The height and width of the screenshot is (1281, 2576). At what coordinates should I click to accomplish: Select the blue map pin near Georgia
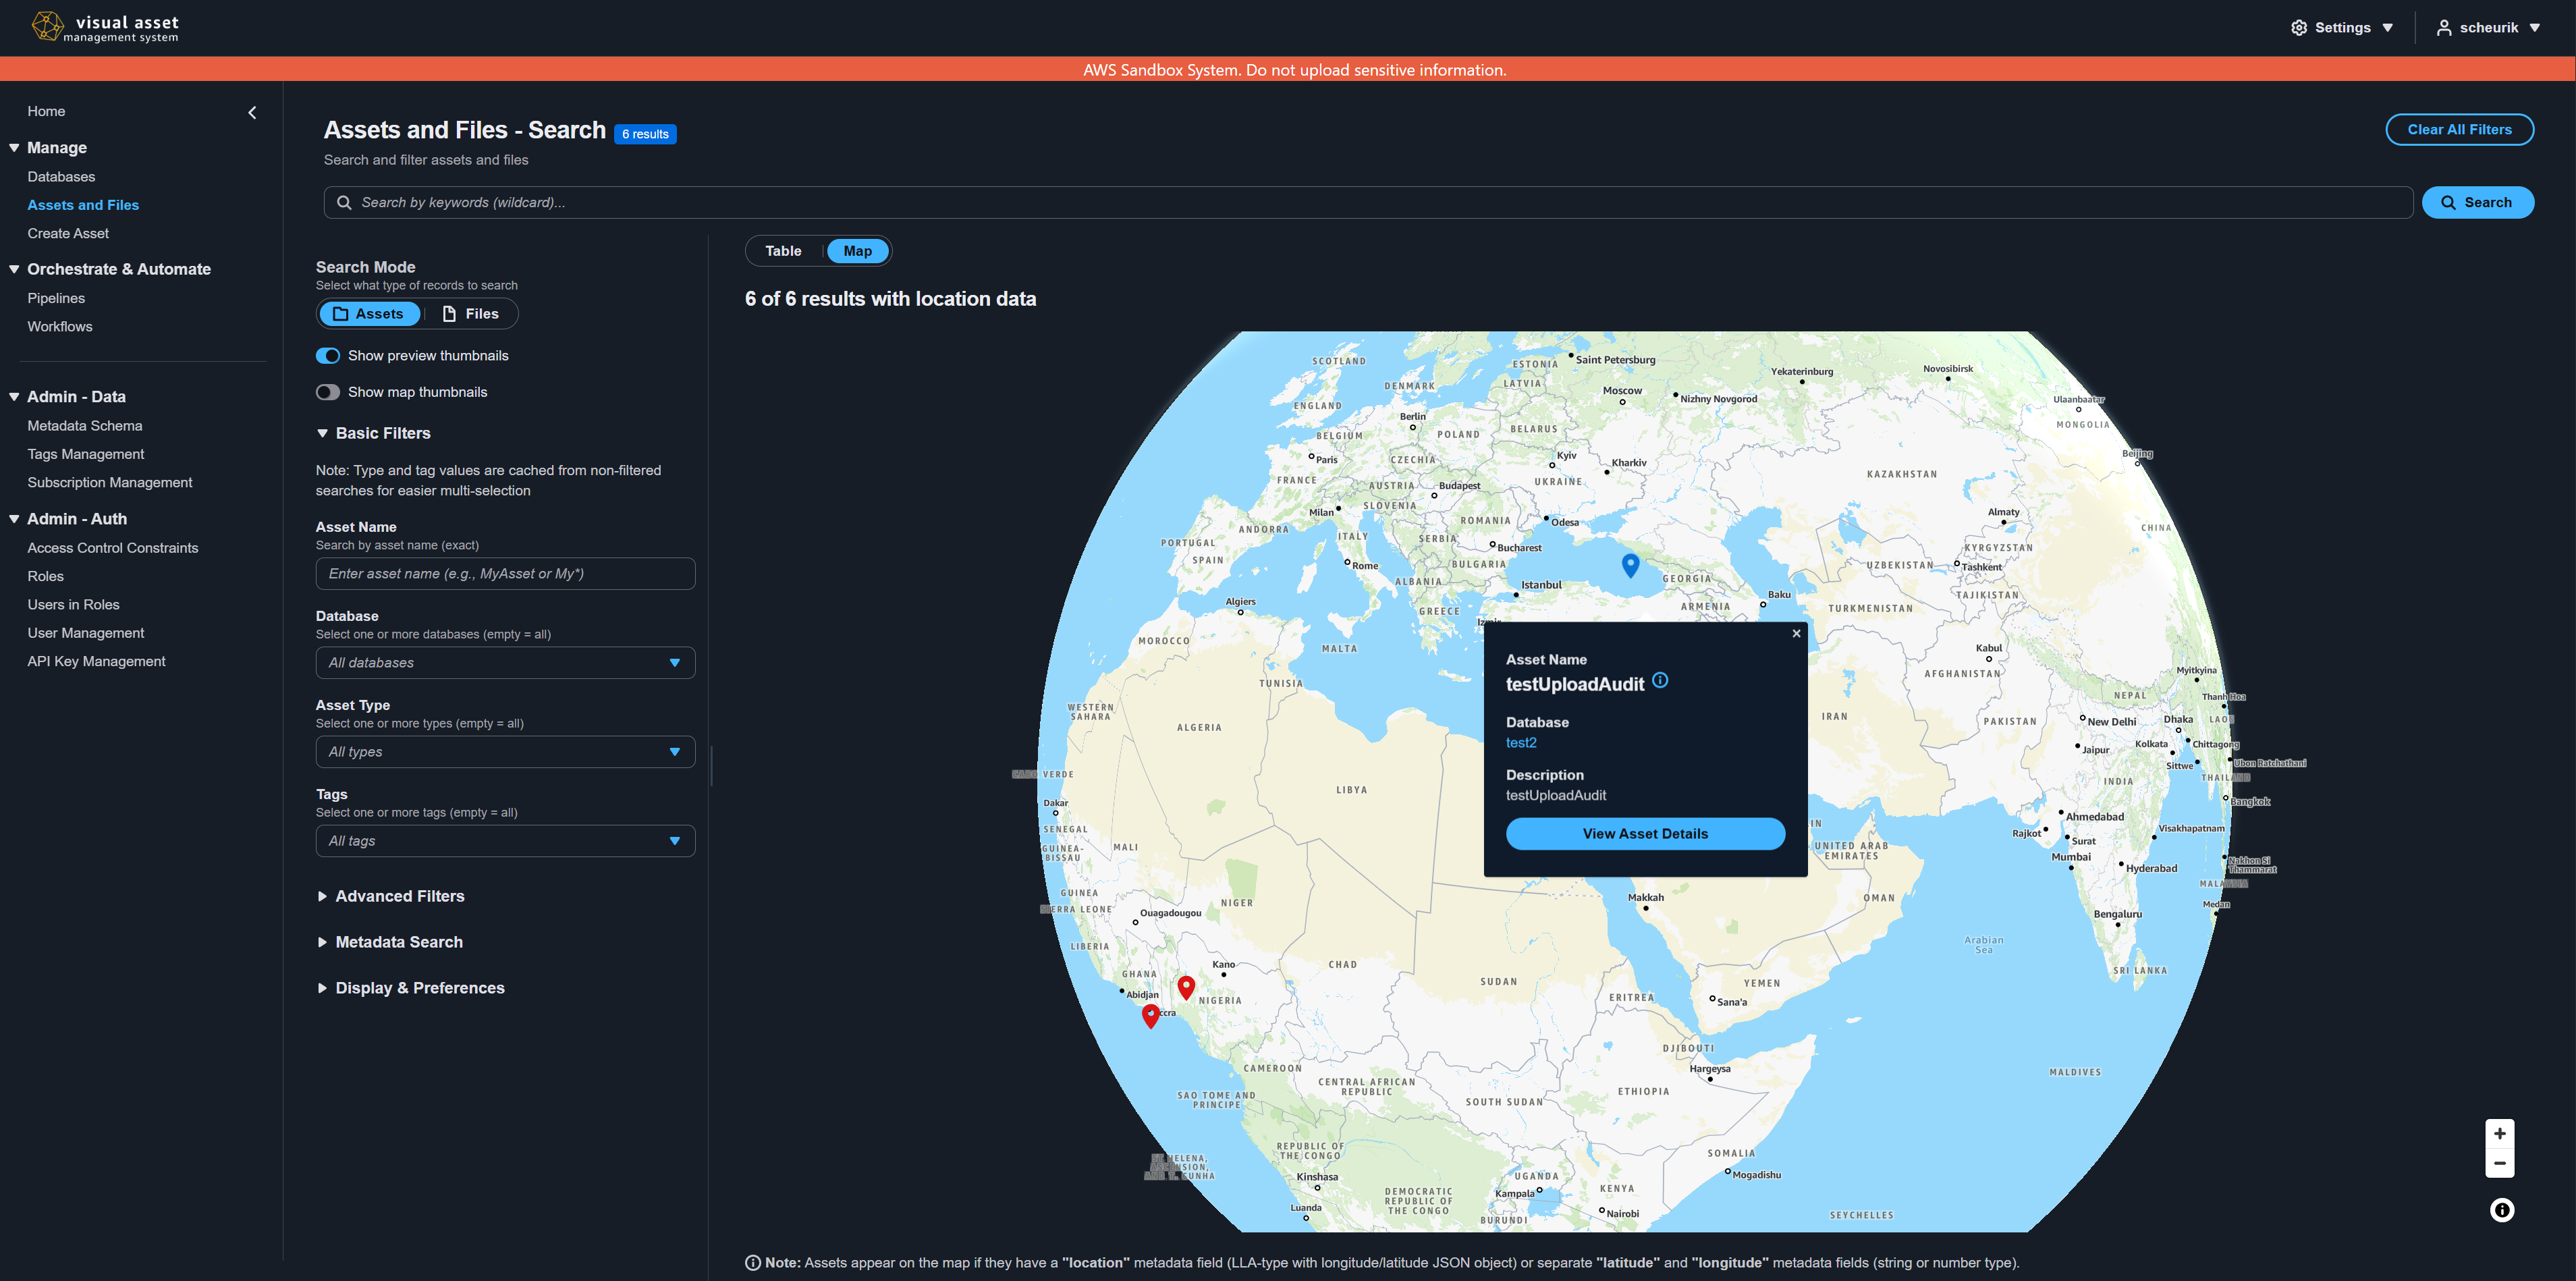coord(1630,565)
